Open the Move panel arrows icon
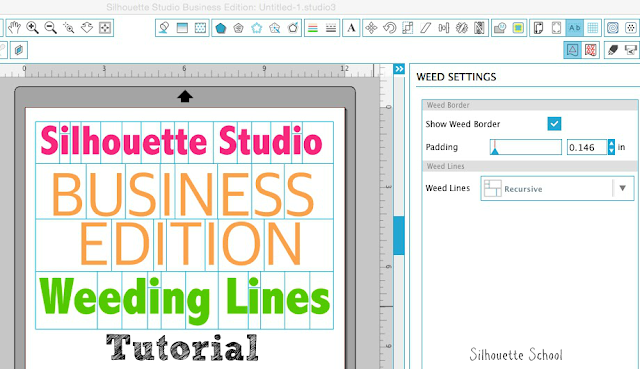The image size is (640, 369). coord(371,28)
